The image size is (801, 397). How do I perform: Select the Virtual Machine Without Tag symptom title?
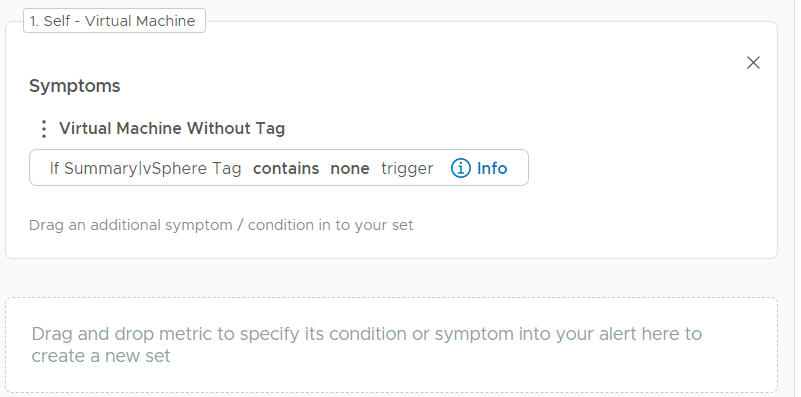point(172,128)
